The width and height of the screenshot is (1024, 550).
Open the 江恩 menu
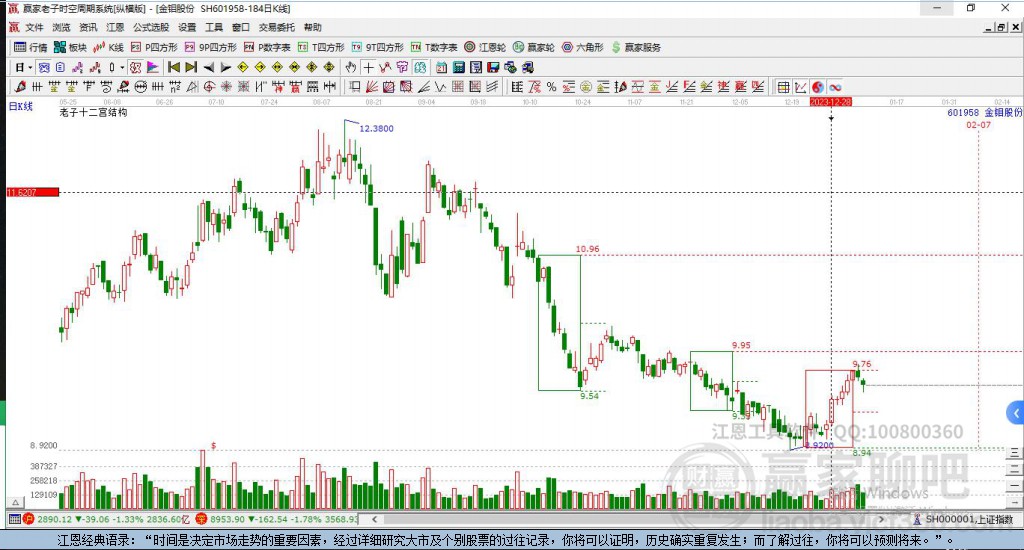[x=115, y=27]
